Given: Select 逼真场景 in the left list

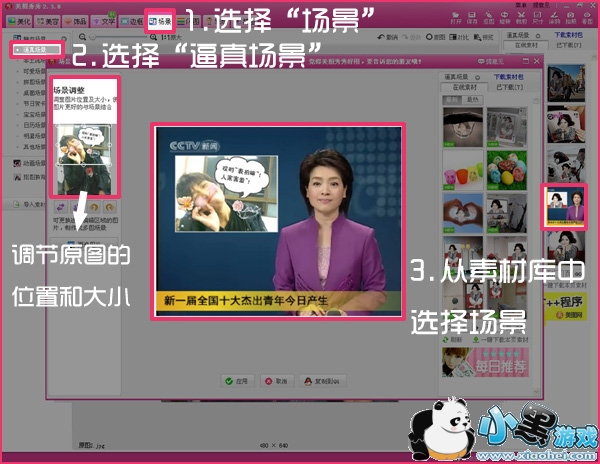Looking at the screenshot, I should pos(35,50).
